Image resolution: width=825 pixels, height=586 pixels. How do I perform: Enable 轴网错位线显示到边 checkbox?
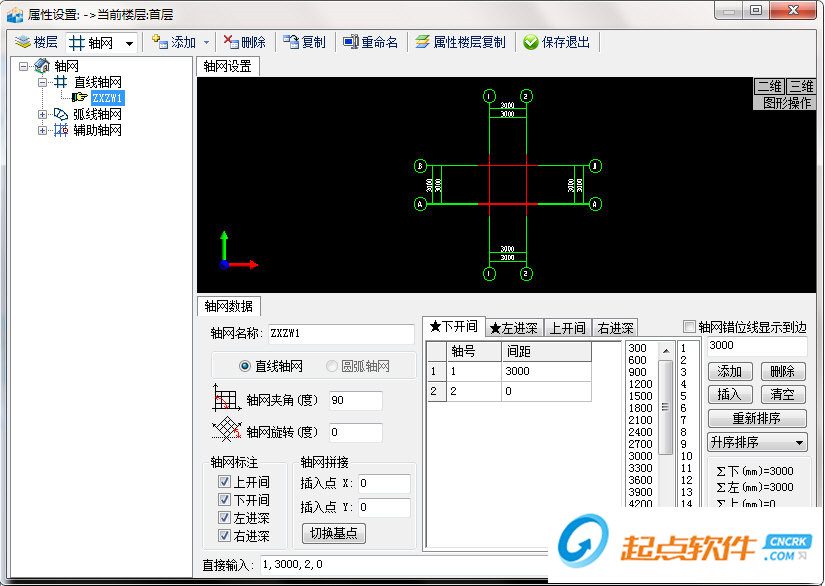coord(689,327)
